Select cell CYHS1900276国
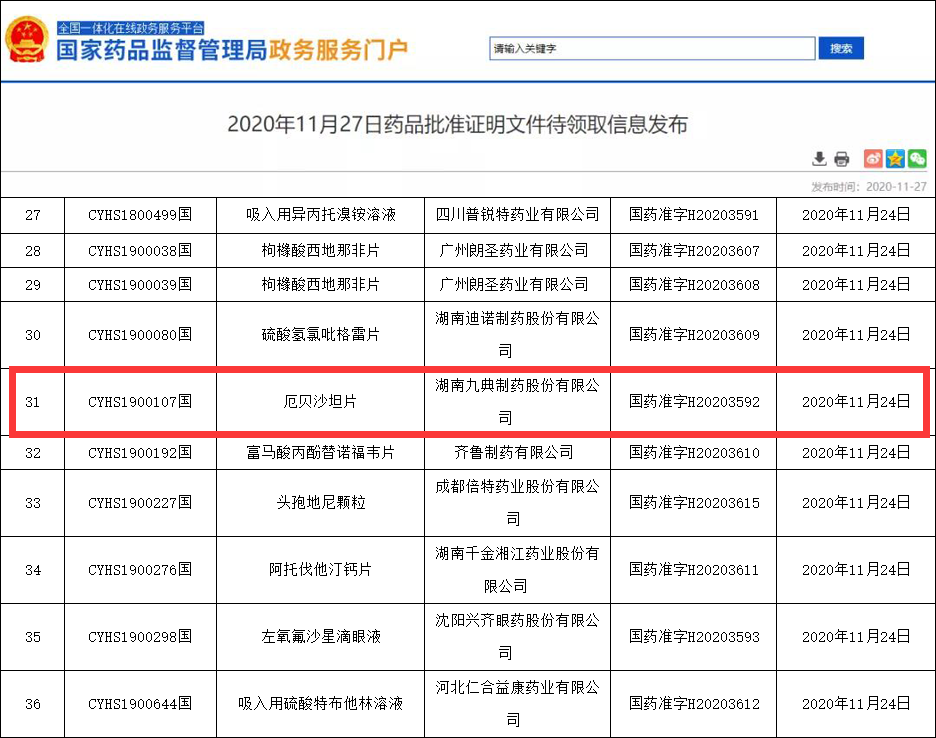The image size is (936, 738). coord(140,570)
